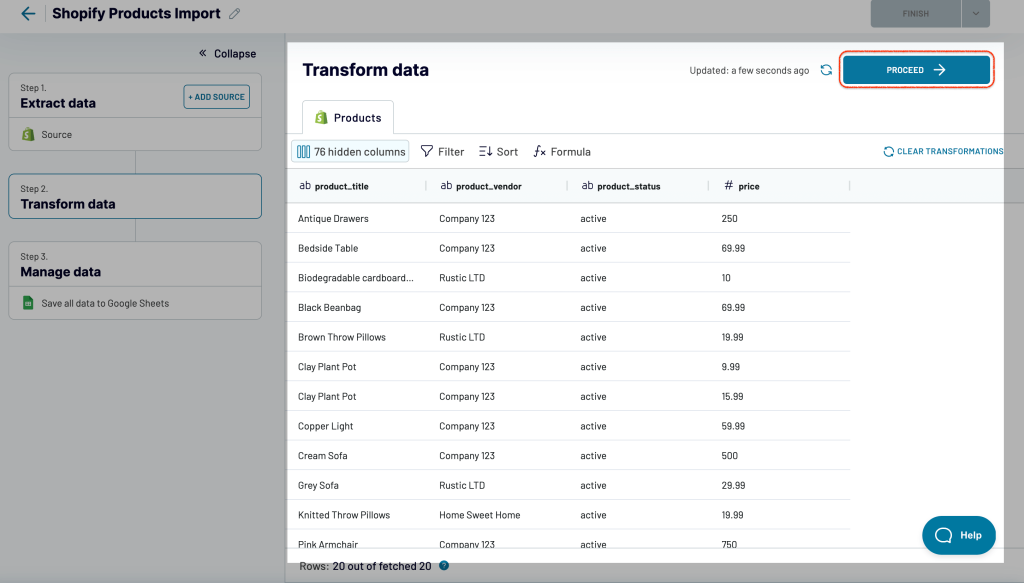Screen dimensions: 1024x583
Task: Select Save all data to Google Sheets
Action: [135, 303]
